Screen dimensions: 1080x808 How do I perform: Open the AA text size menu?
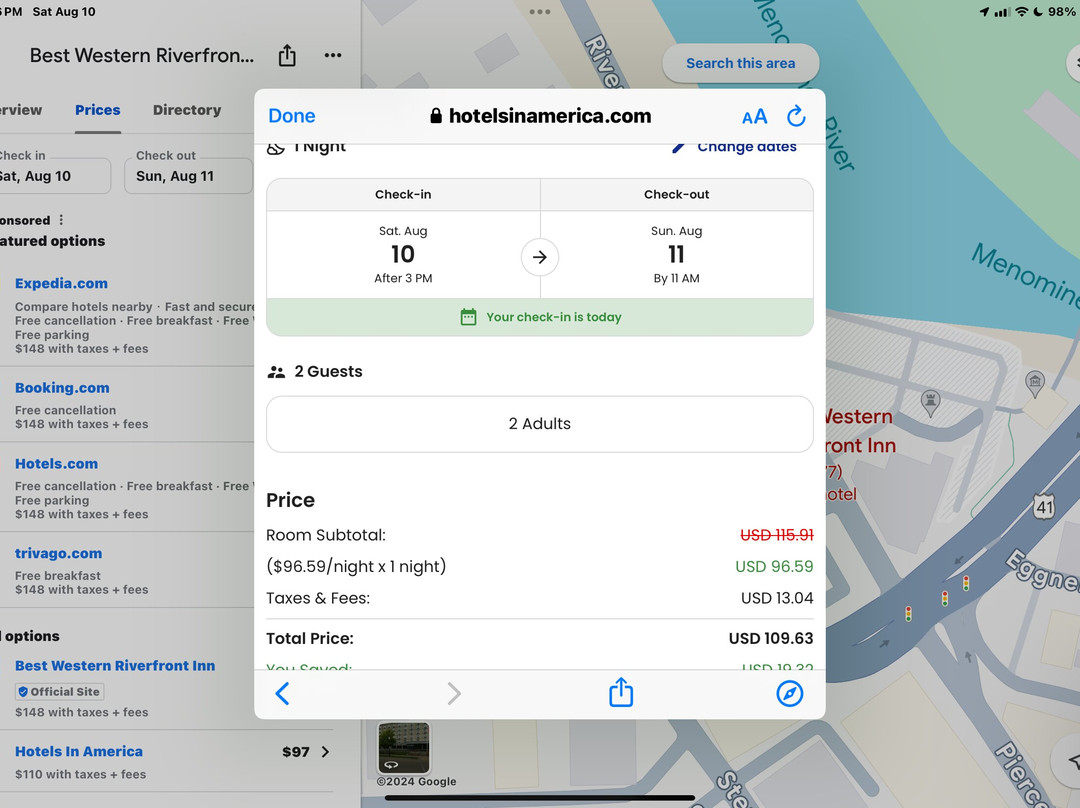754,116
